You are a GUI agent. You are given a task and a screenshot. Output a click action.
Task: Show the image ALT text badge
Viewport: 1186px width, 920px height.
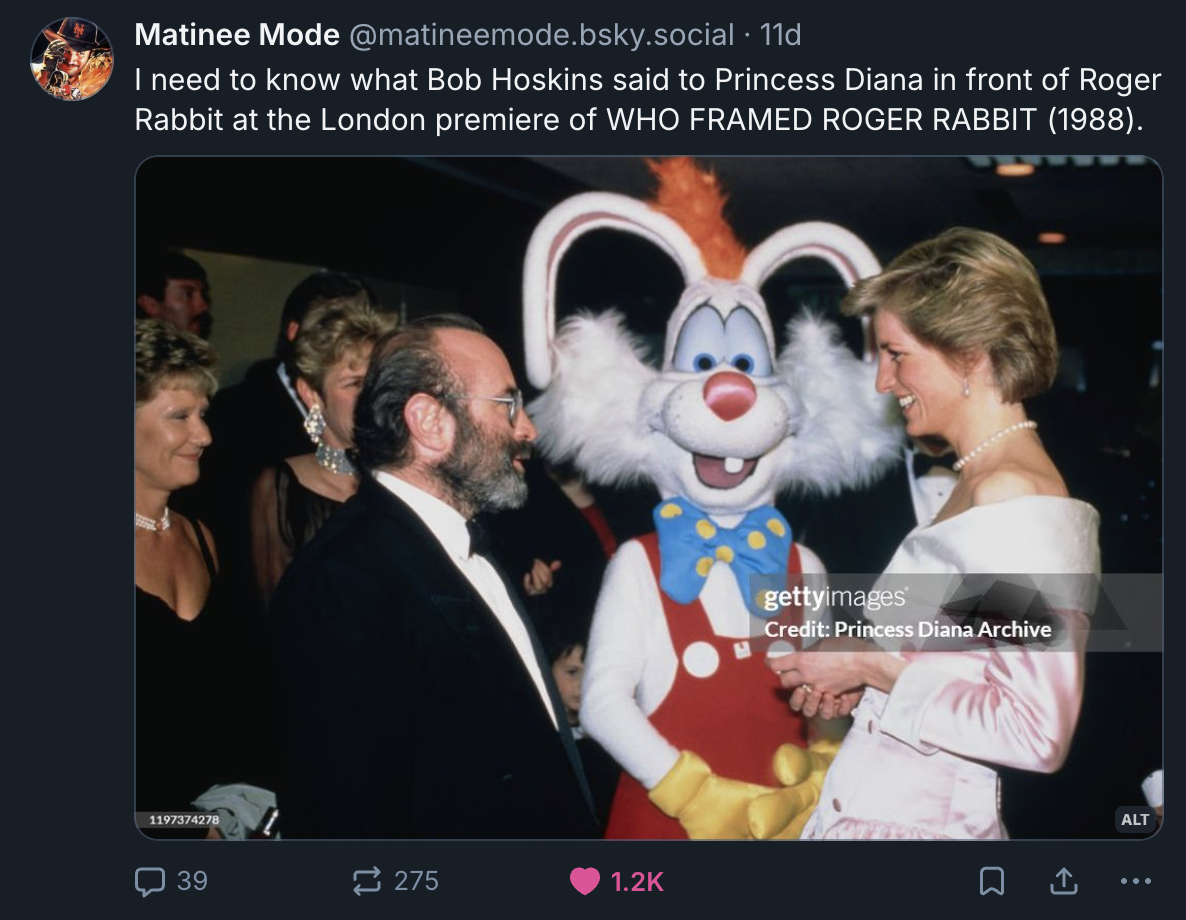pos(1135,819)
